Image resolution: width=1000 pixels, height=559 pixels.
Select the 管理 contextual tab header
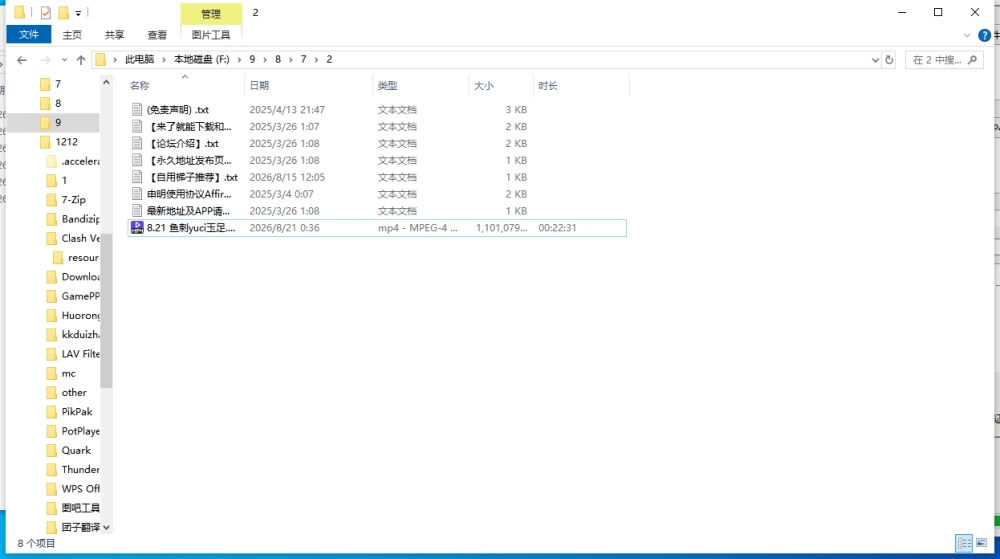(211, 13)
